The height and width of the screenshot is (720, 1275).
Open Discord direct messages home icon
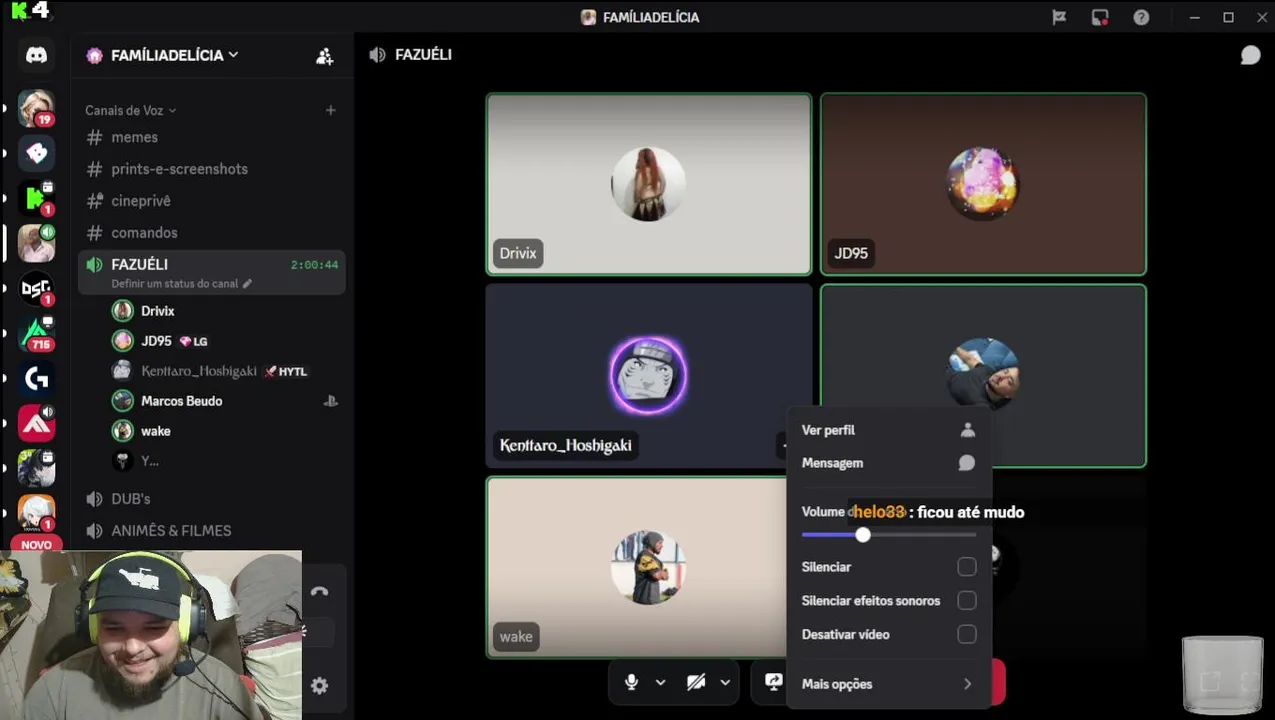[37, 56]
